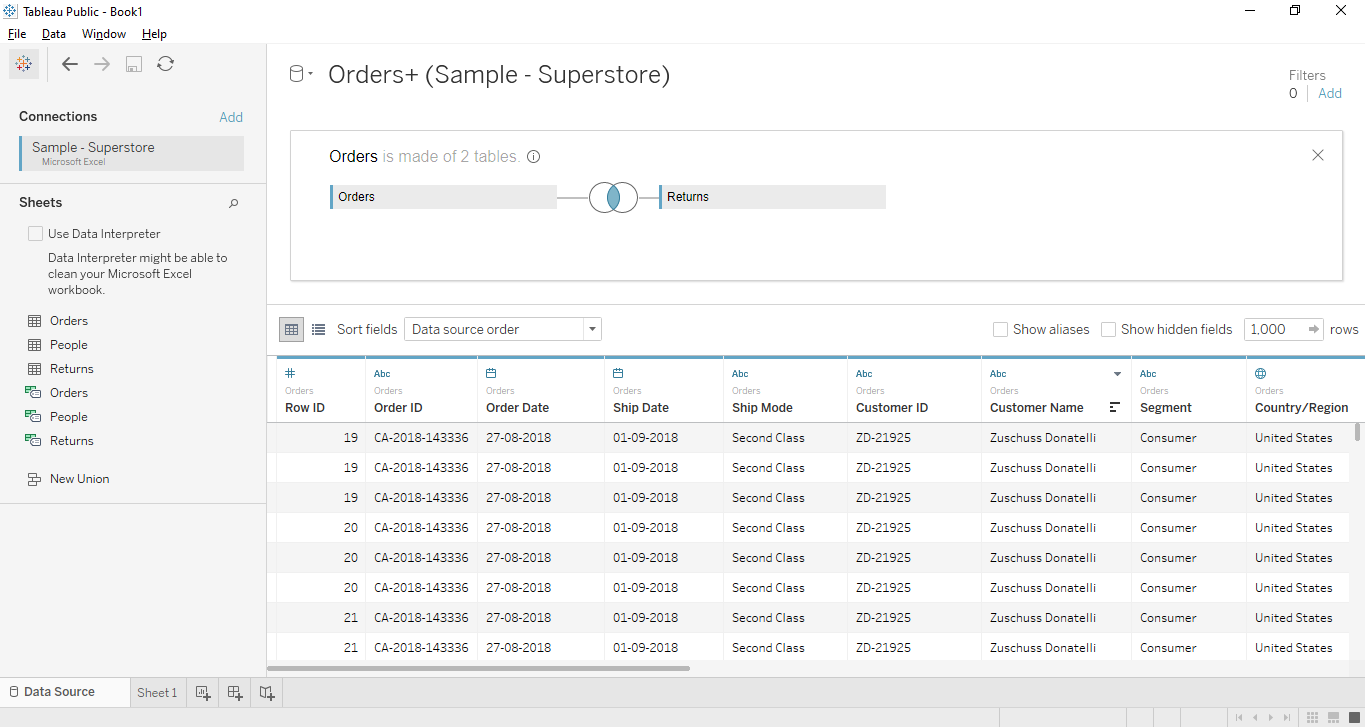Open the join Venn diagram icon

click(x=613, y=197)
